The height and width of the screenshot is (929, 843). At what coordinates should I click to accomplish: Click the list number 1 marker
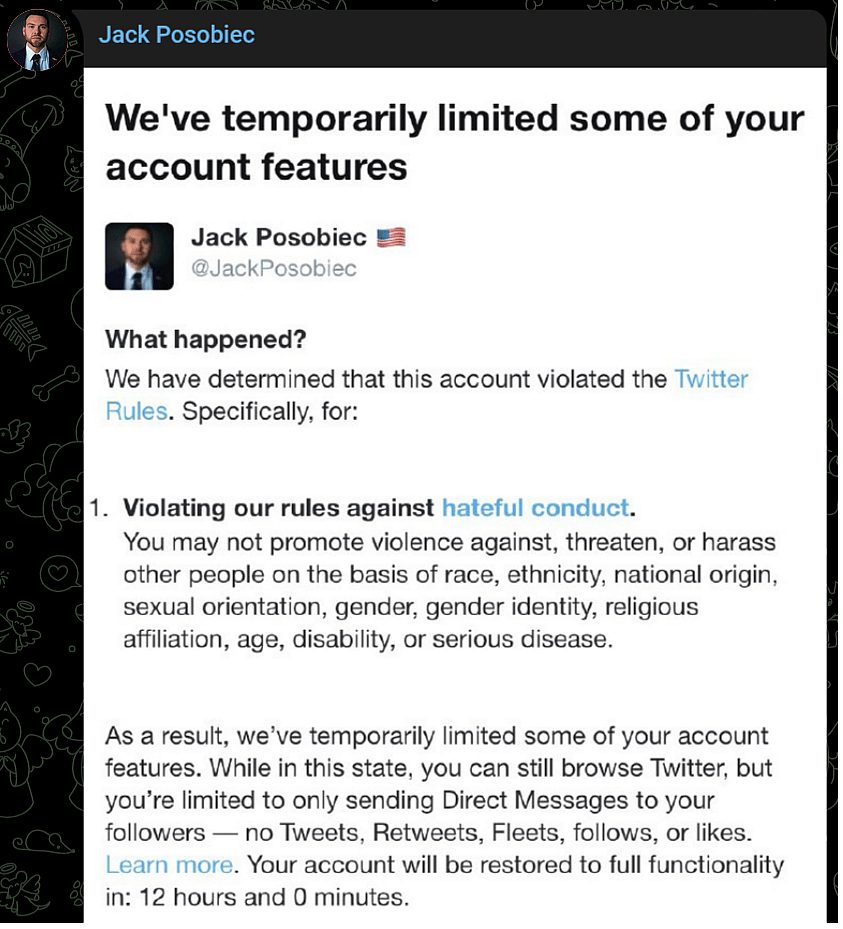click(x=96, y=508)
